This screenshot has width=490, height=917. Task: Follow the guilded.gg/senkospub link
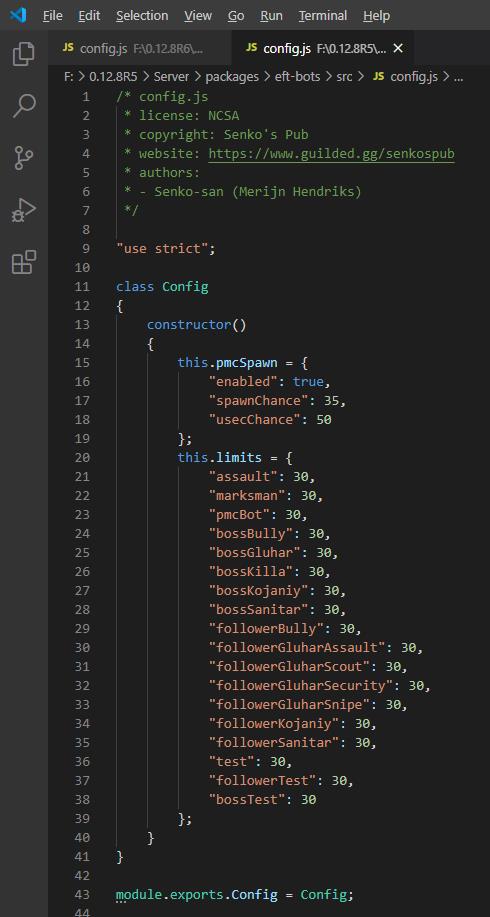click(332, 154)
